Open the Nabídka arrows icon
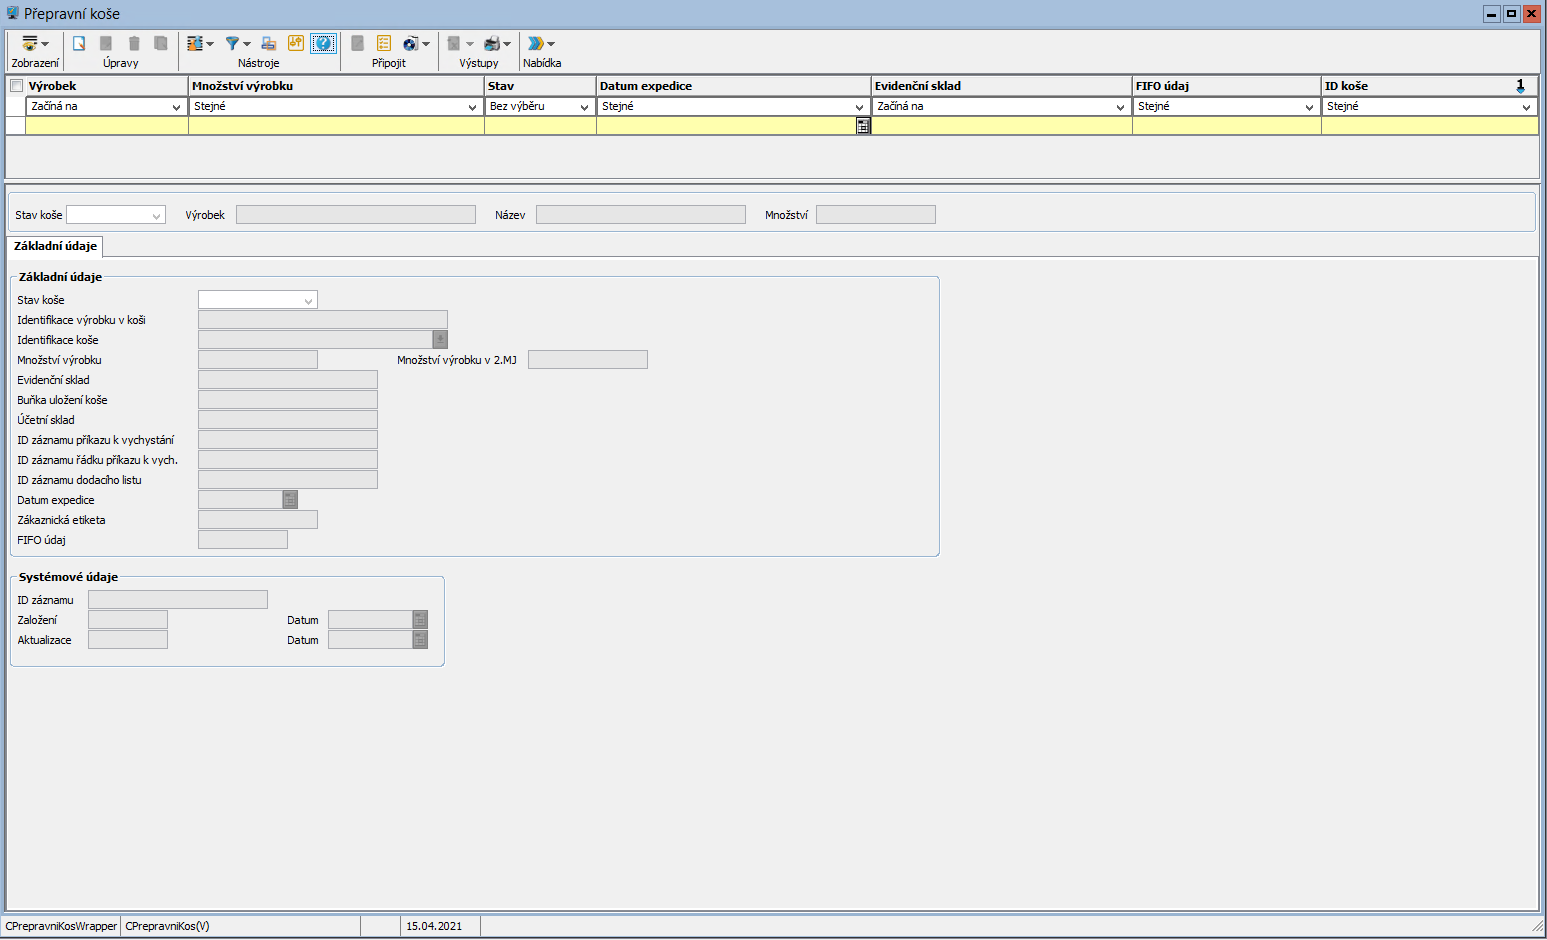This screenshot has width=1547, height=940. 537,44
